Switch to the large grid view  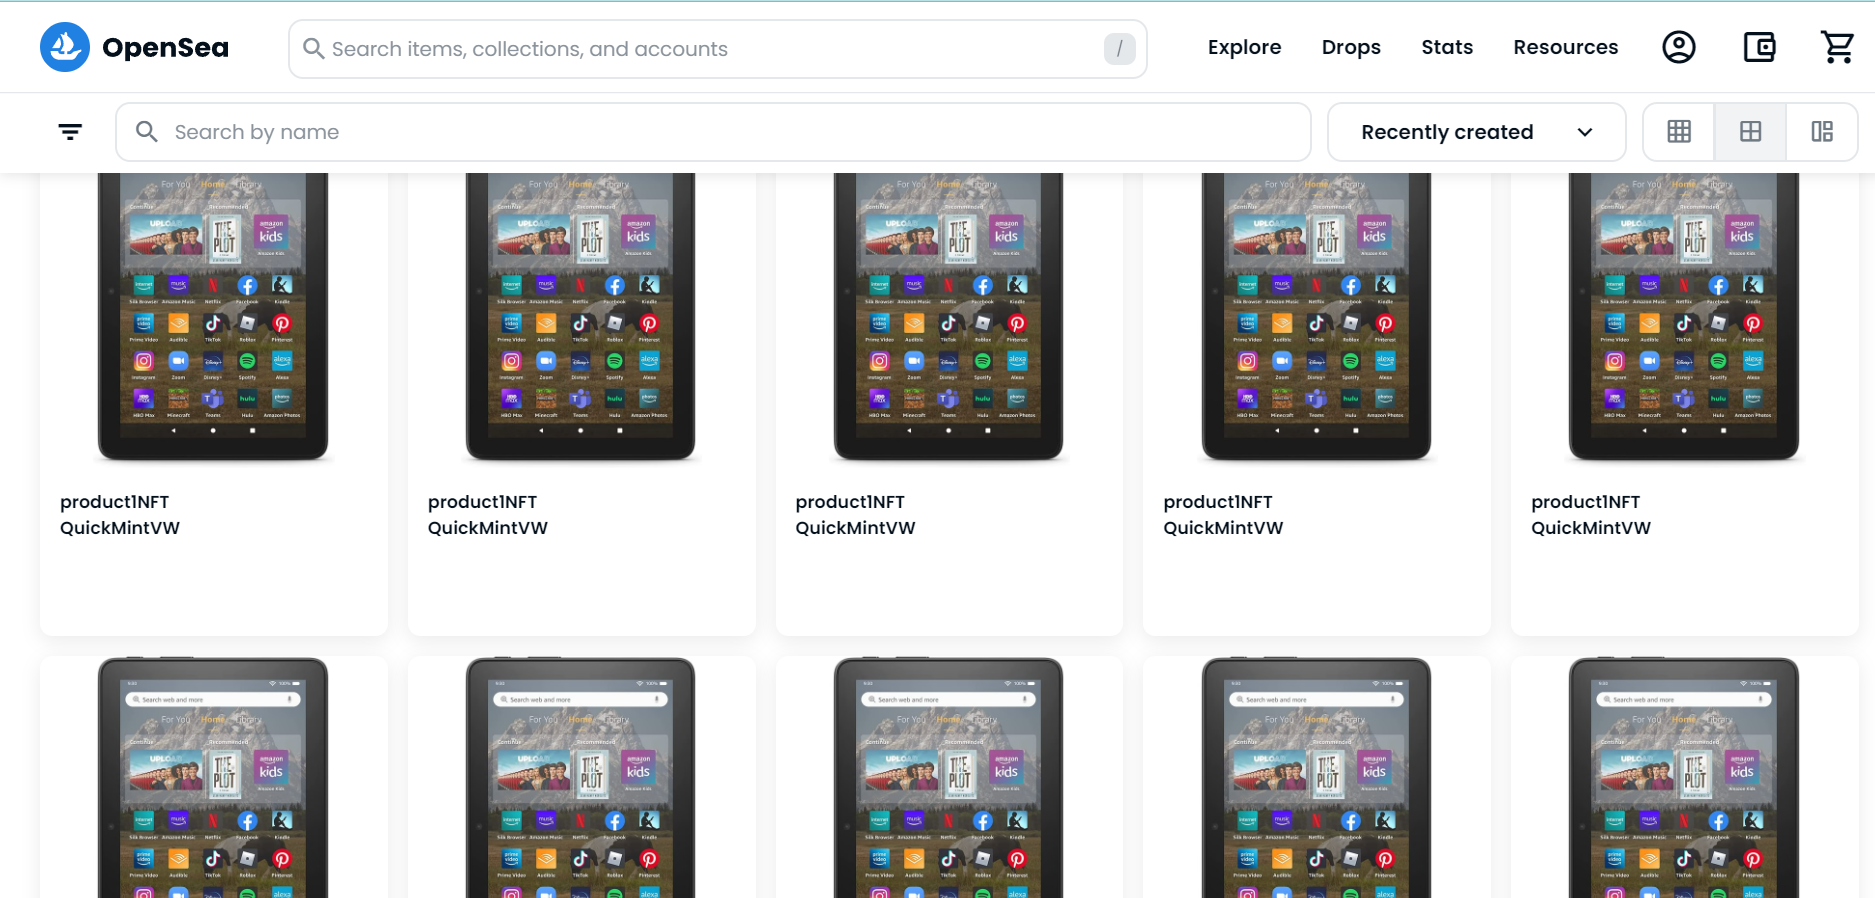(1751, 132)
